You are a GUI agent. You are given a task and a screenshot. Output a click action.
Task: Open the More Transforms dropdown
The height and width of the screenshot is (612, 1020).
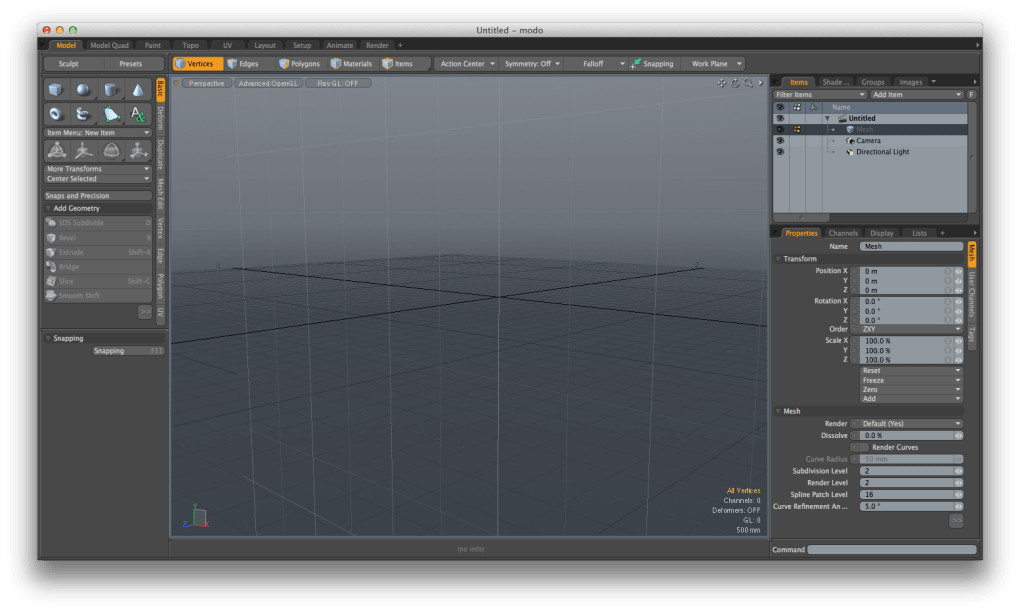98,168
